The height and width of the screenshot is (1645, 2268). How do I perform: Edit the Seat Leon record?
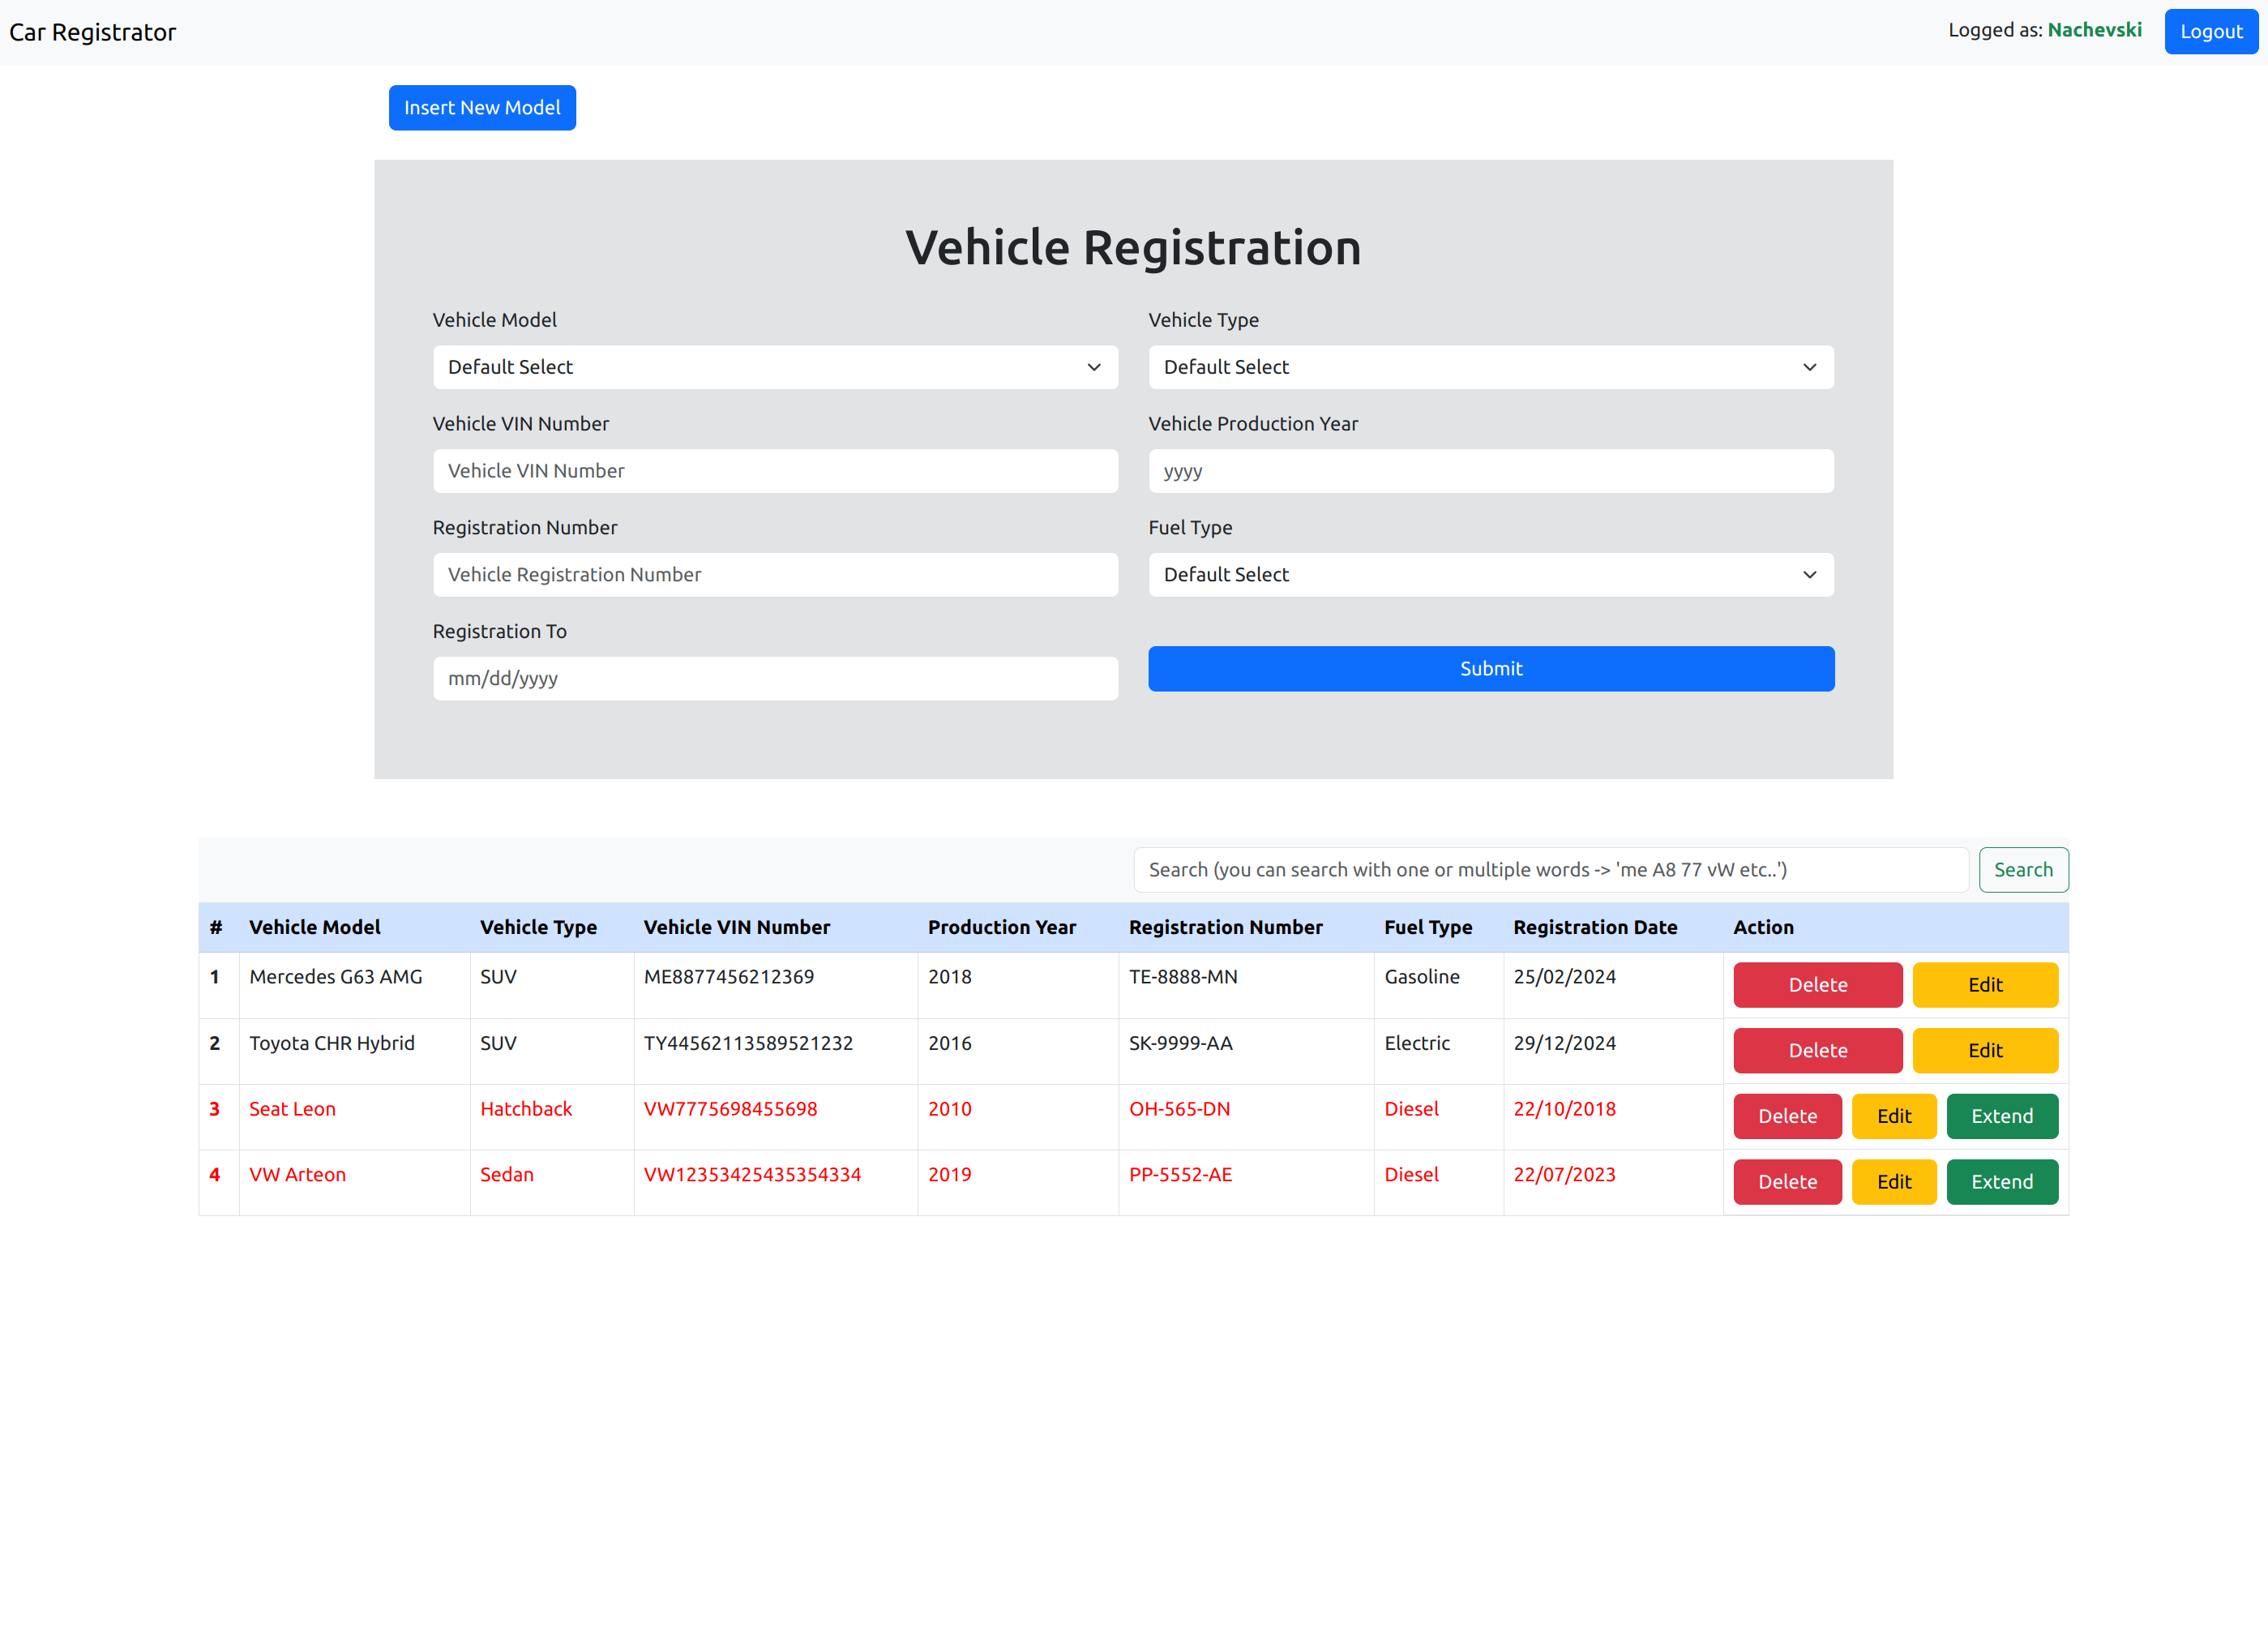[1894, 1116]
